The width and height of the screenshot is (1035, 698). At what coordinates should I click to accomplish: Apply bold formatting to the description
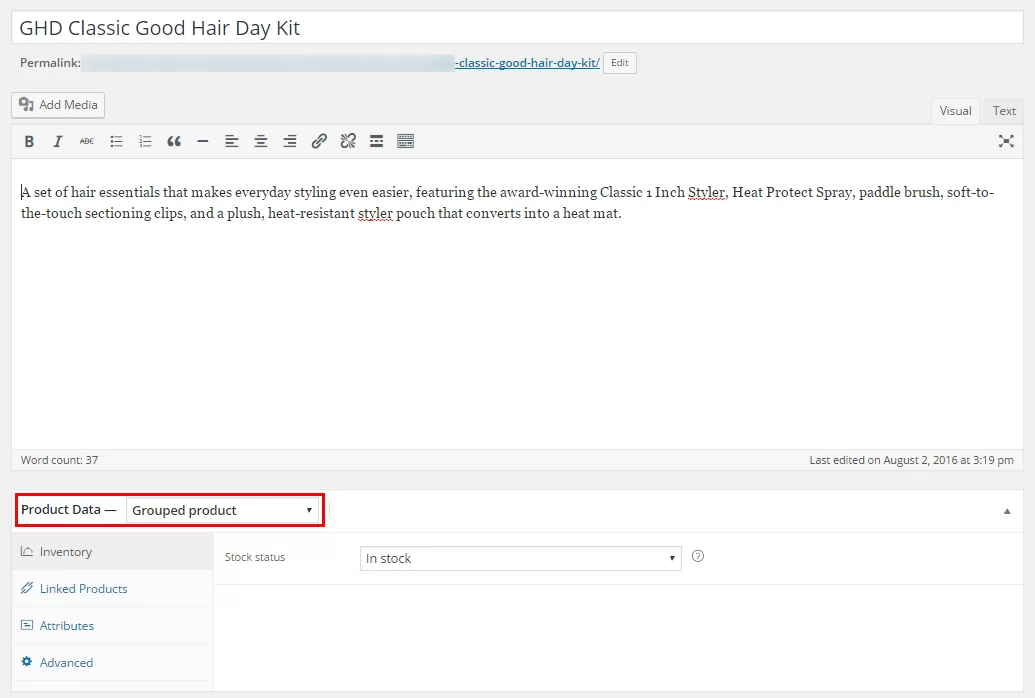29,141
